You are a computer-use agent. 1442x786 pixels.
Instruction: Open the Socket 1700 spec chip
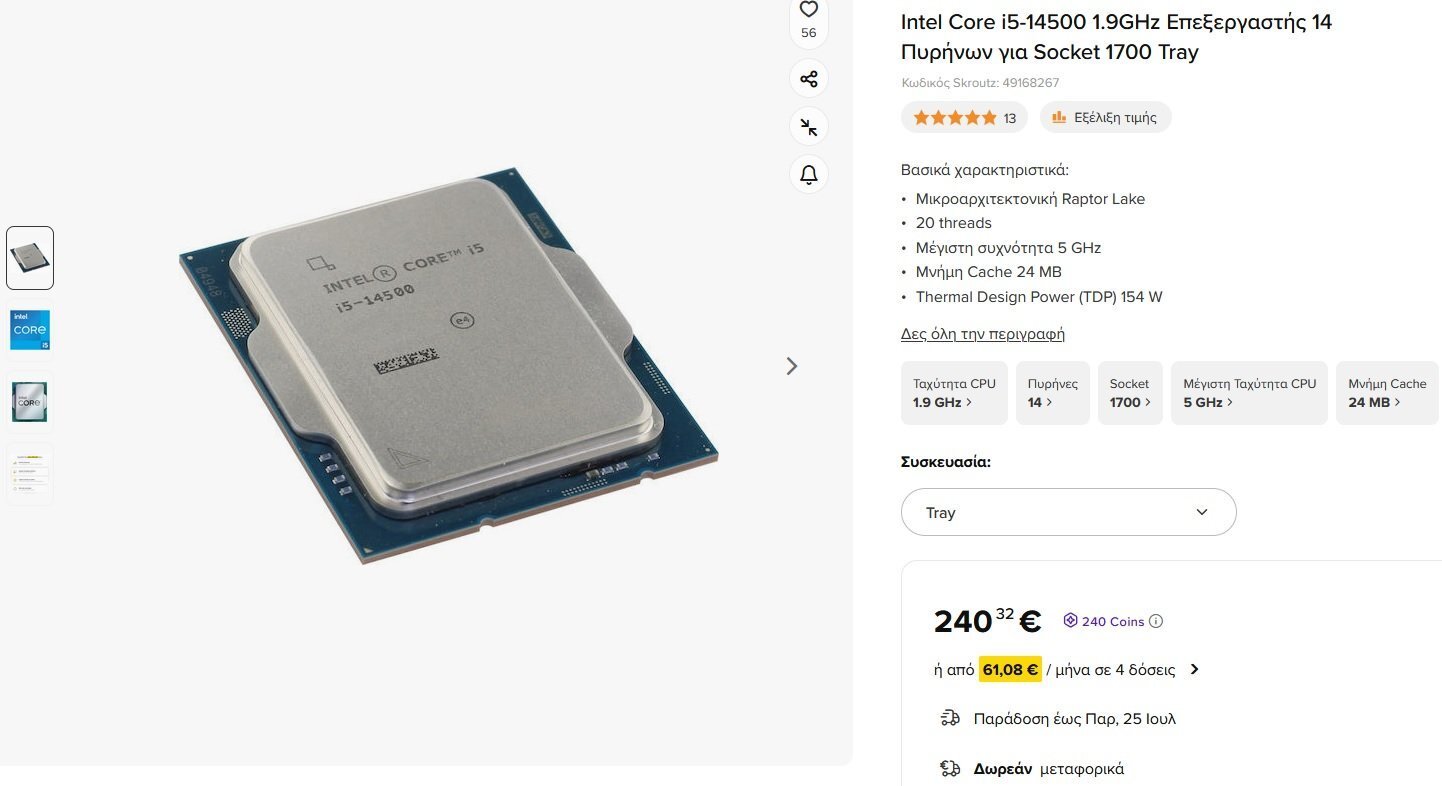(1130, 393)
